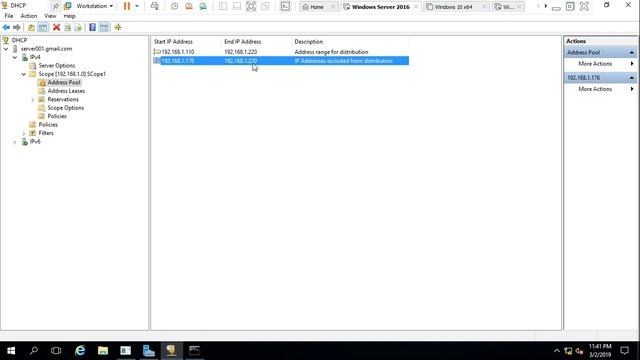The width and height of the screenshot is (640, 360).
Task: Click the Full Screen mode icon
Action: pyautogui.click(x=251, y=6)
